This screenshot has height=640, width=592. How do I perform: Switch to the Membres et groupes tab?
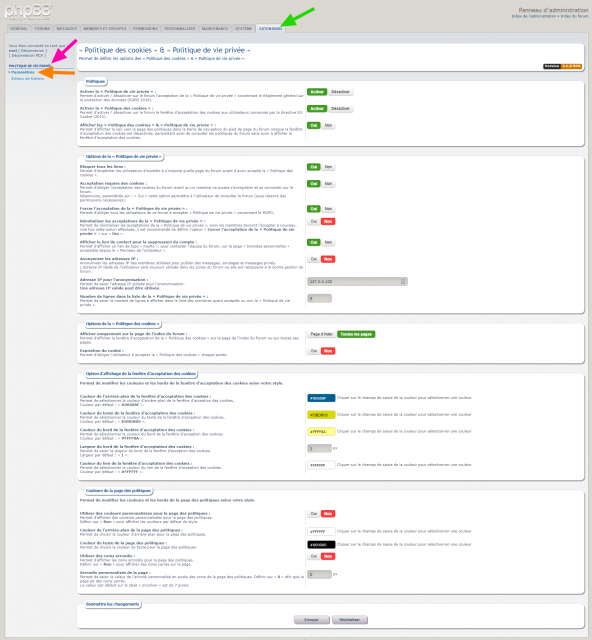105,29
